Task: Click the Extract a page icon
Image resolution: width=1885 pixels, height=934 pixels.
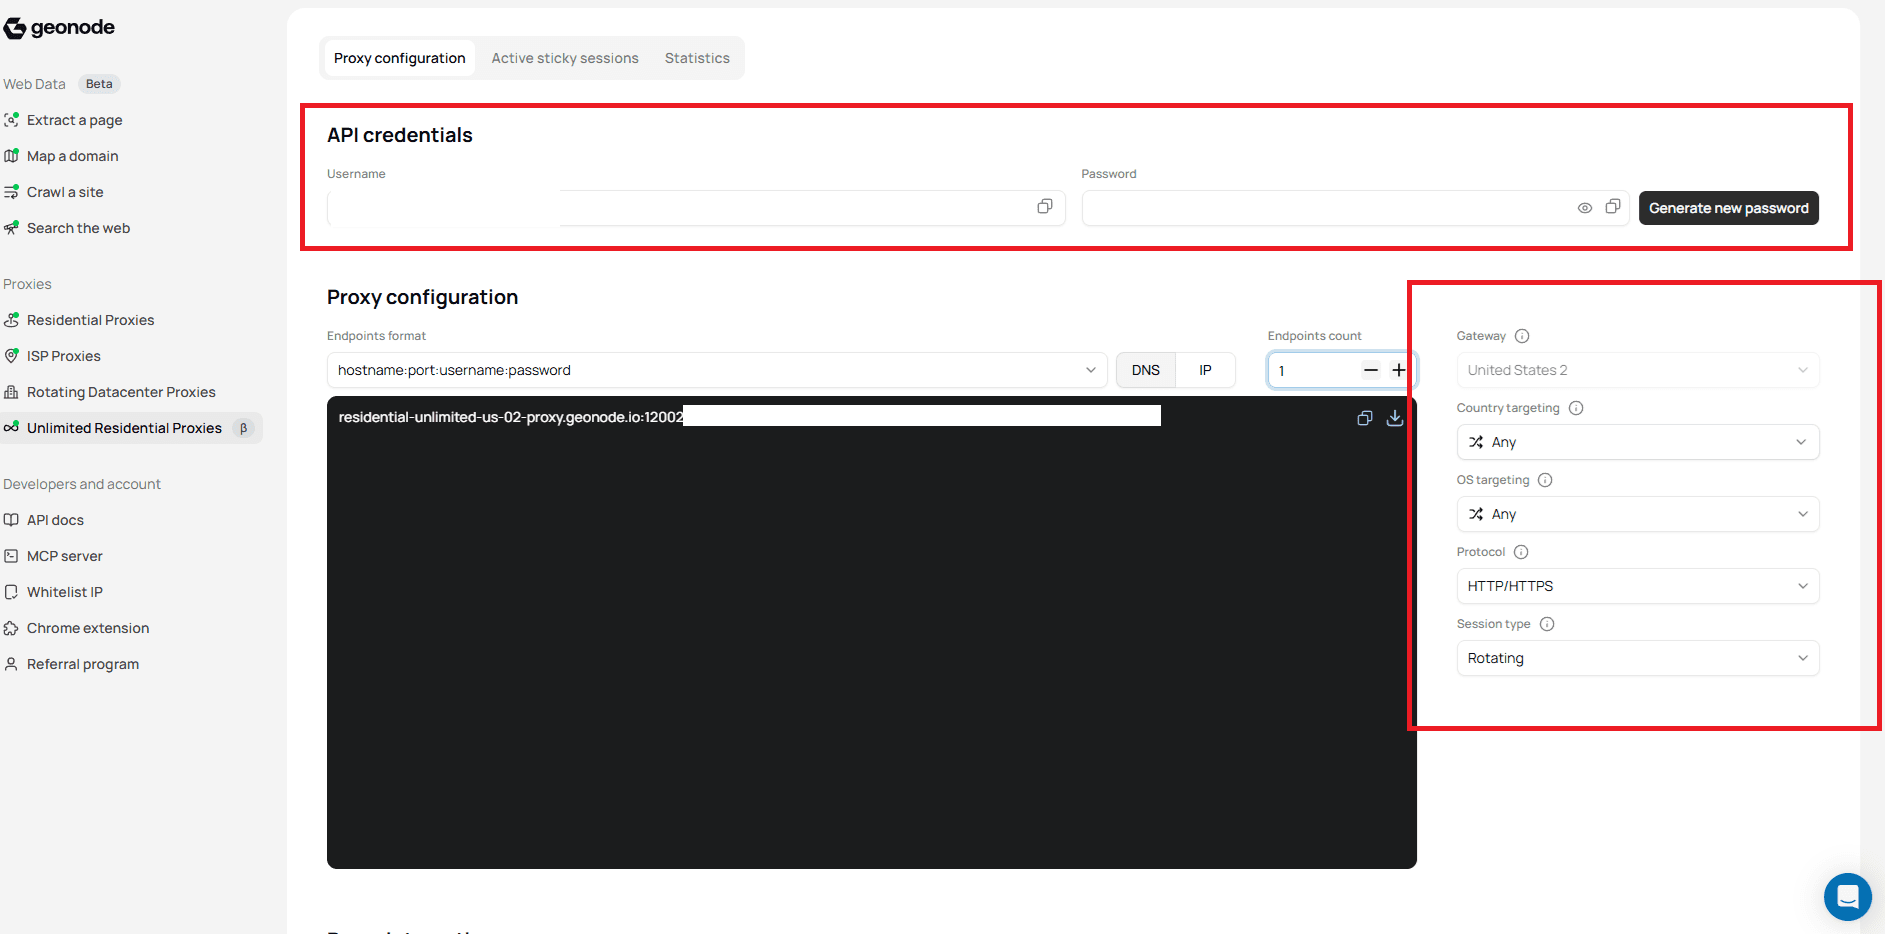Action: point(12,120)
